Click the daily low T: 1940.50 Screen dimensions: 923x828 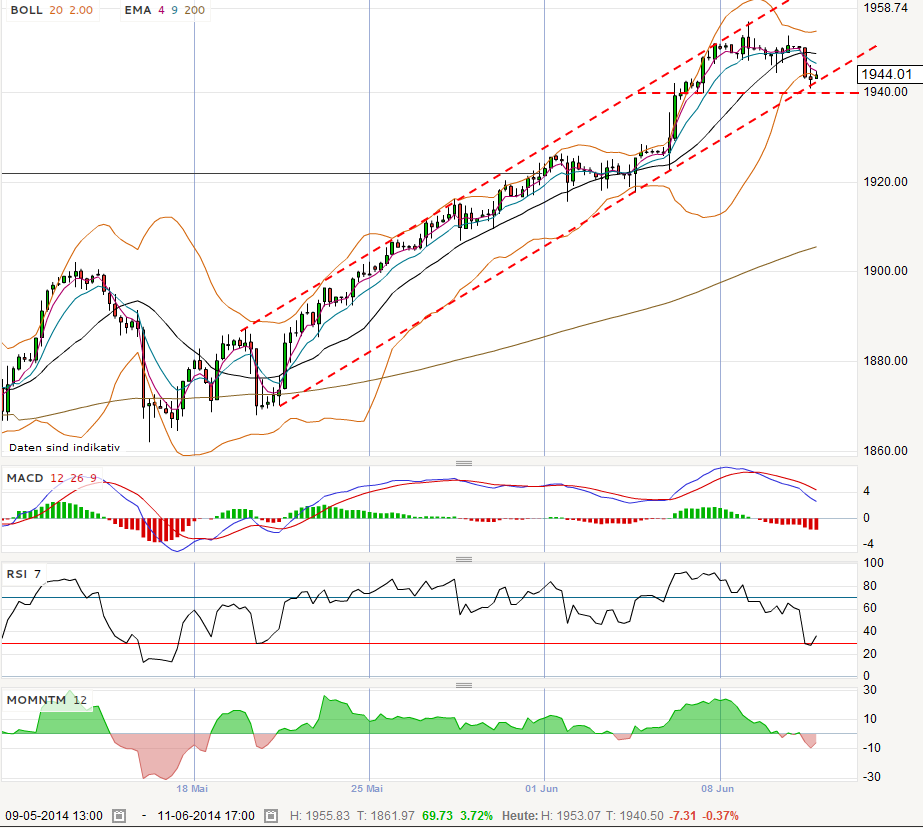(x=635, y=816)
